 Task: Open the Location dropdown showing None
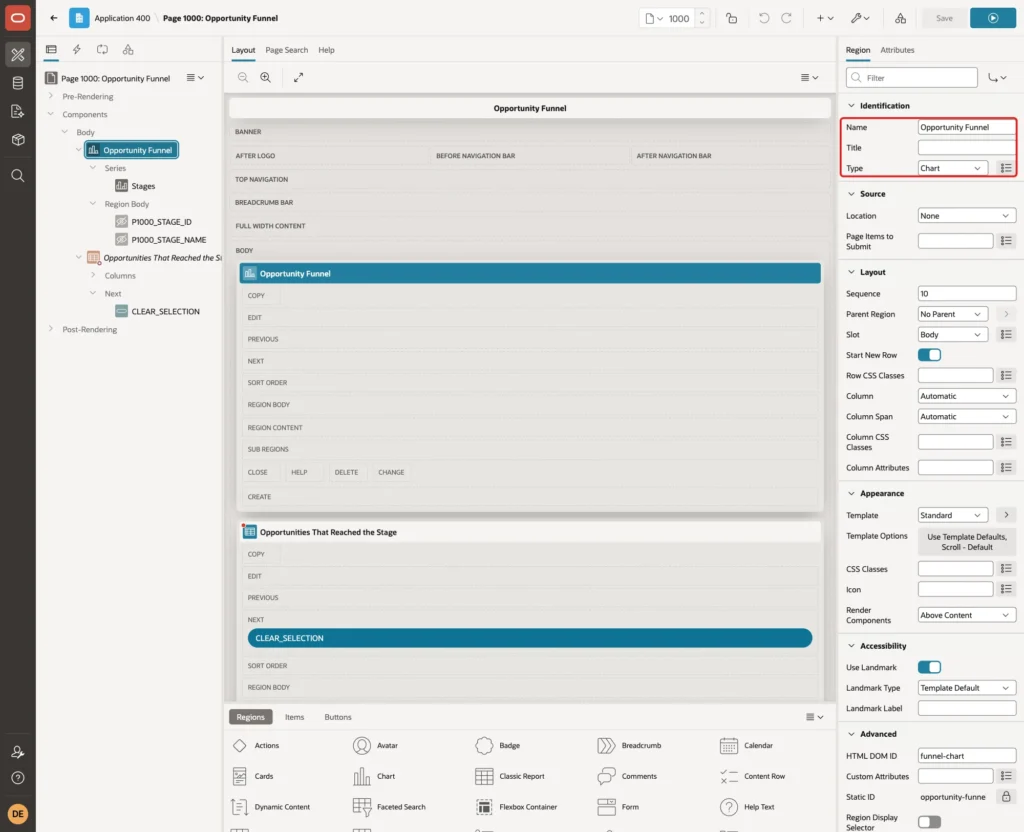pyautogui.click(x=967, y=216)
